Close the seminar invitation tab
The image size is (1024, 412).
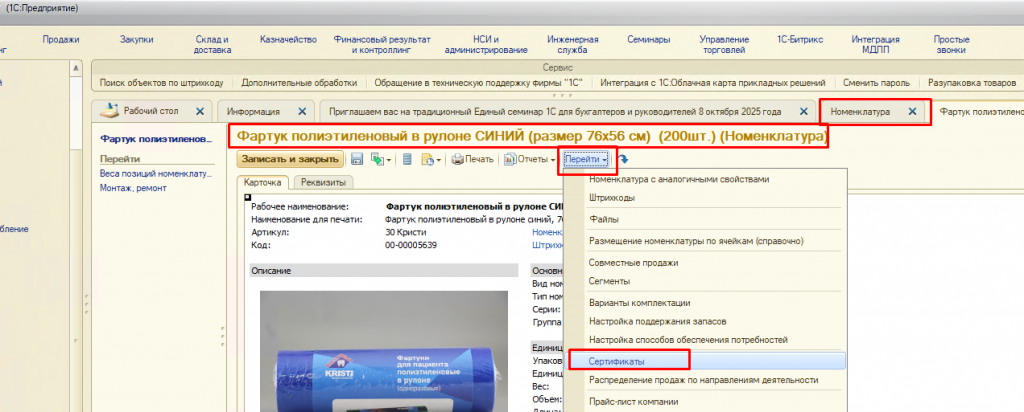point(804,112)
